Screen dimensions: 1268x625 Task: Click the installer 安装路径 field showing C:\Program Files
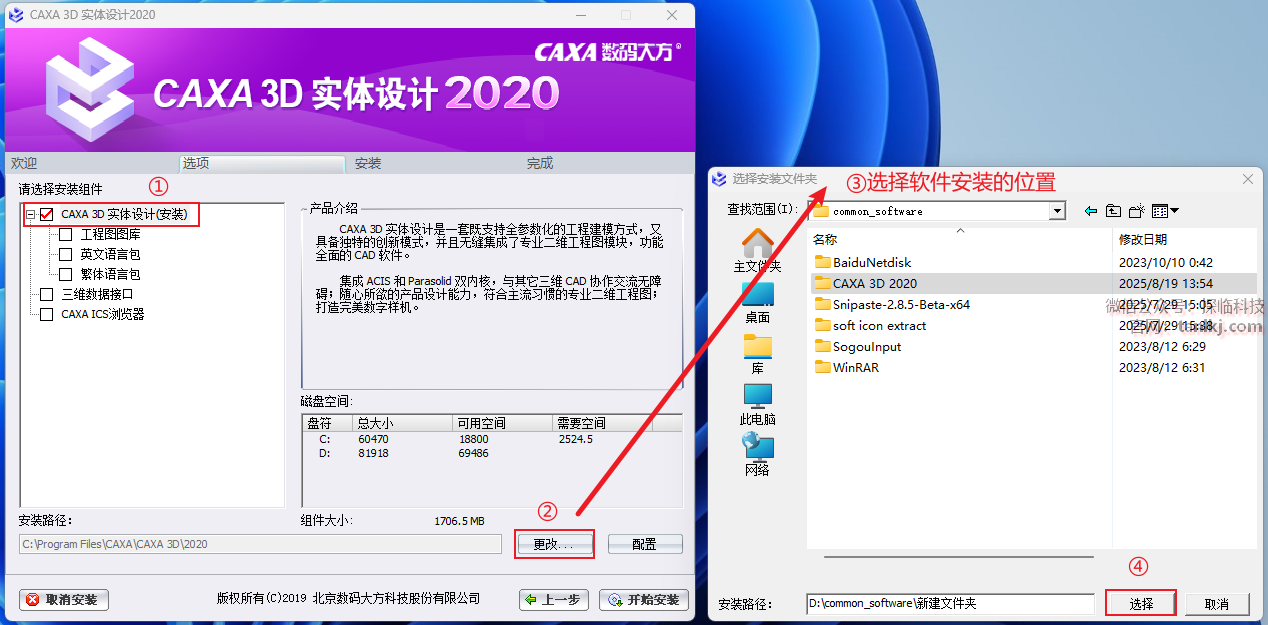click(x=260, y=544)
